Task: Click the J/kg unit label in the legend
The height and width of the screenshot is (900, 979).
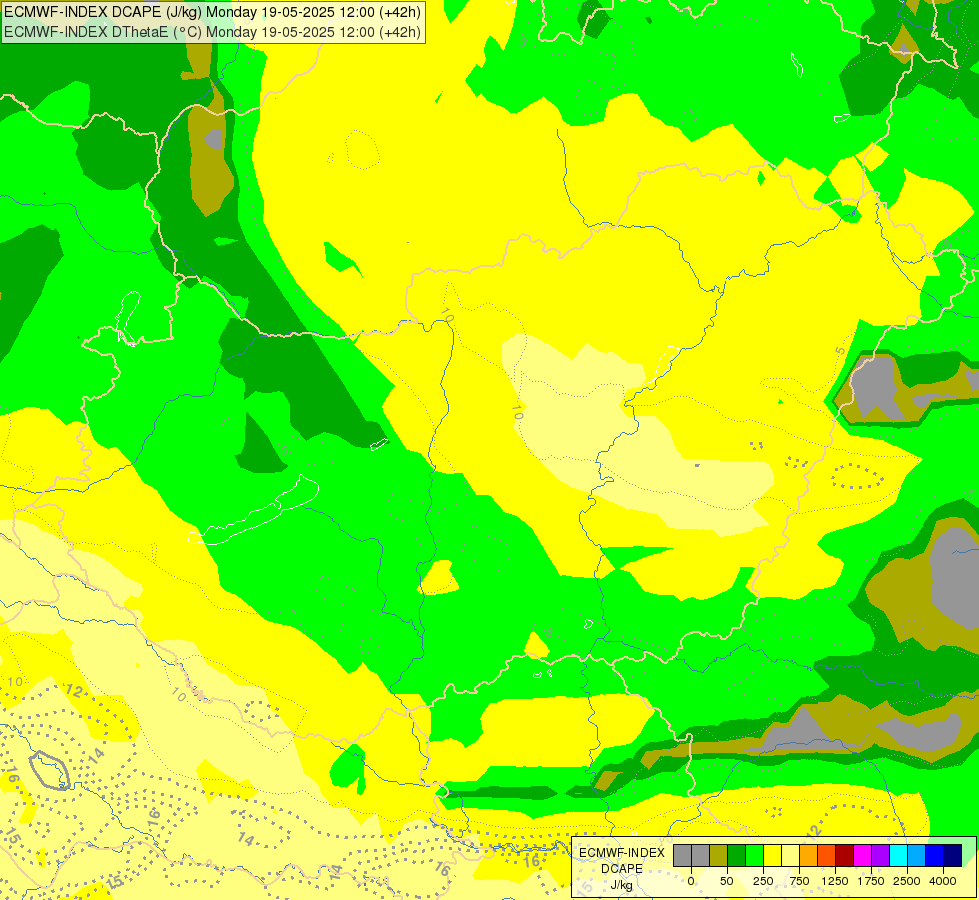Action: 622,886
